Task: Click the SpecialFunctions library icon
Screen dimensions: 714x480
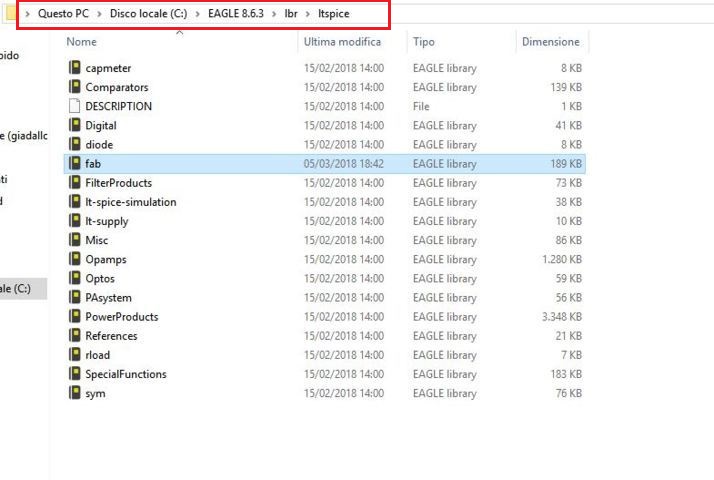Action: pyautogui.click(x=75, y=373)
